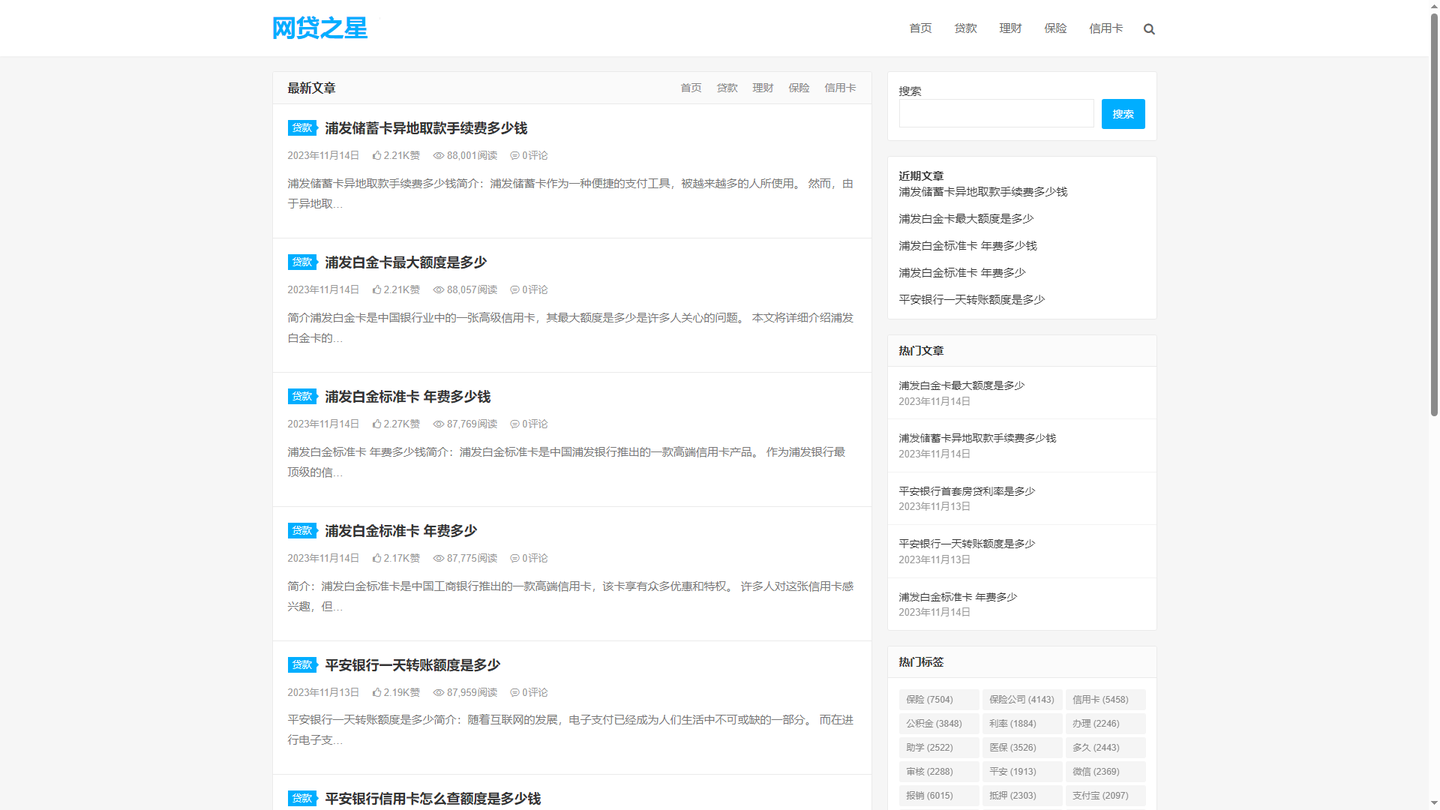The height and width of the screenshot is (810, 1440).
Task: Click the date 2023年11月13日 under 平安银行一天转账额度是多少 article
Action: 323,692
